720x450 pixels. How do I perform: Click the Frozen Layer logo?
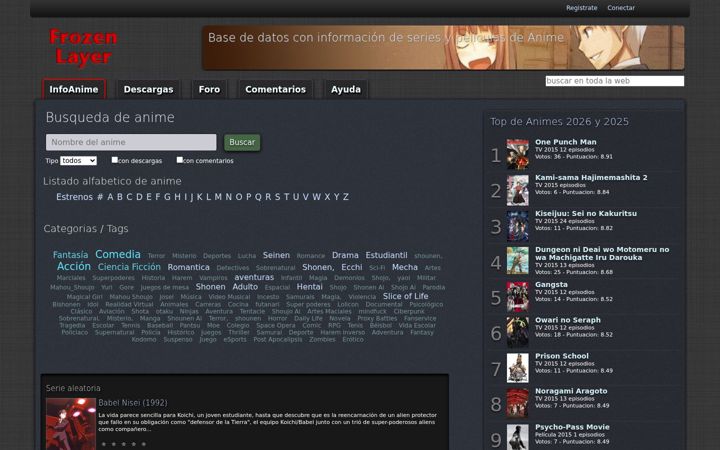[83, 47]
